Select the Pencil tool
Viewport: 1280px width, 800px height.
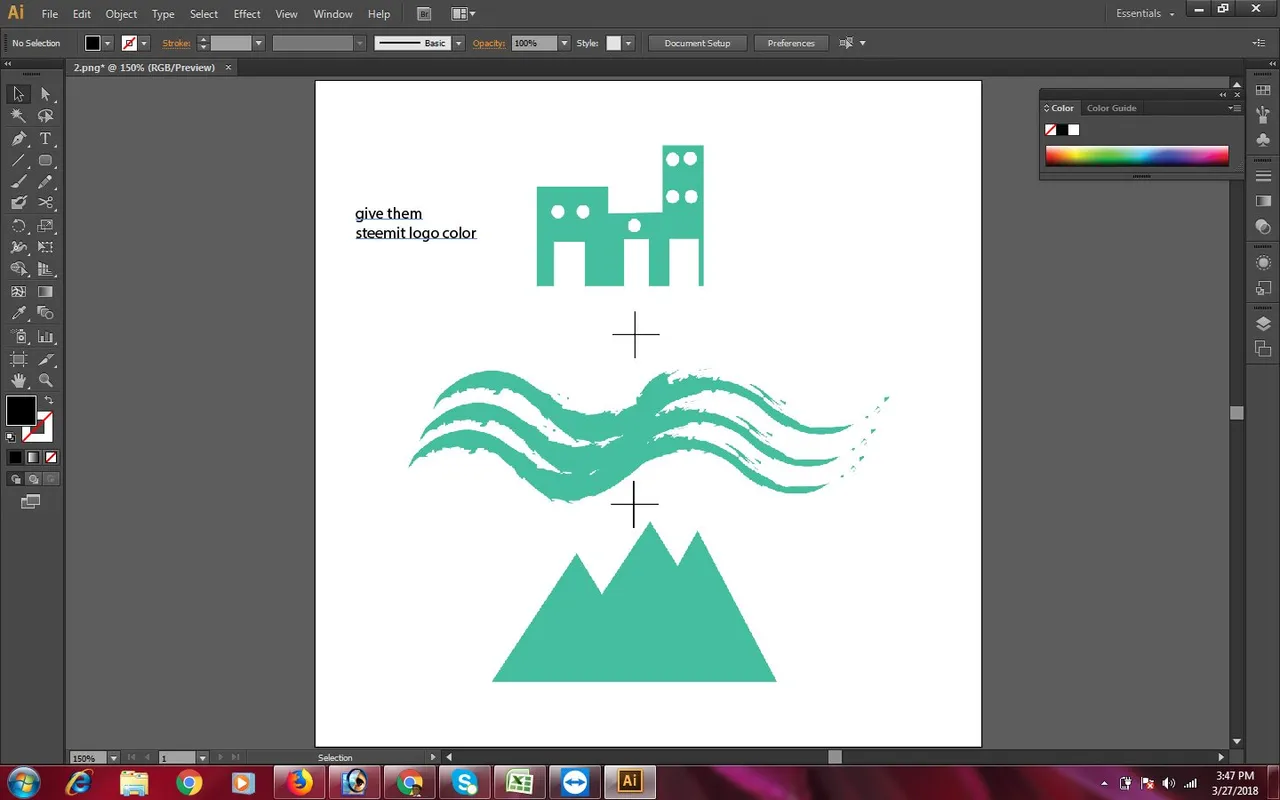point(45,182)
